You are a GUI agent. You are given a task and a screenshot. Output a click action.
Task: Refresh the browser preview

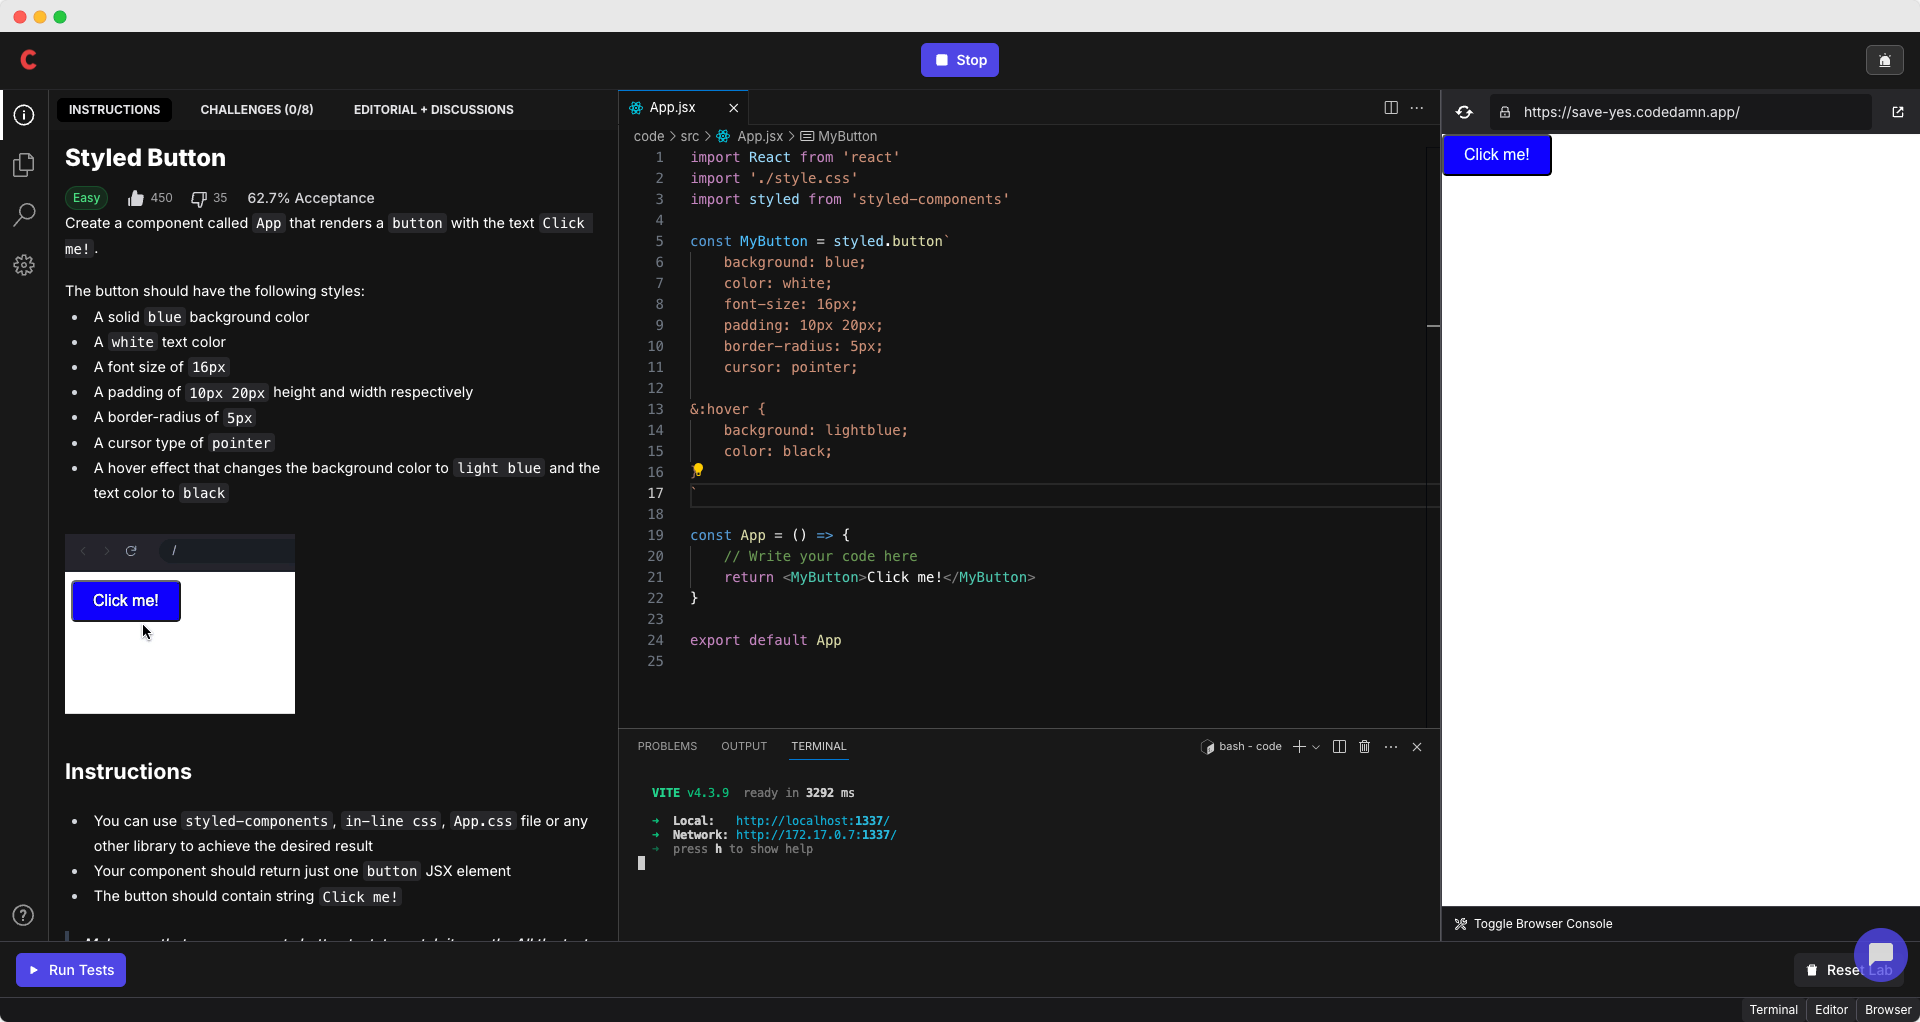point(1464,112)
